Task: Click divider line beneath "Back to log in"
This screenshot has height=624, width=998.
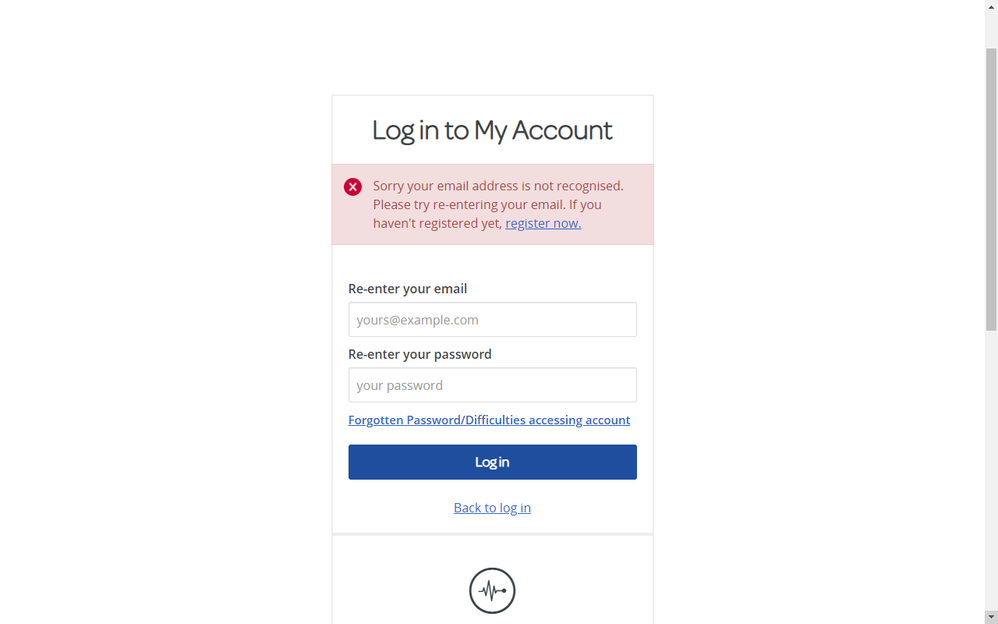Action: tap(492, 534)
